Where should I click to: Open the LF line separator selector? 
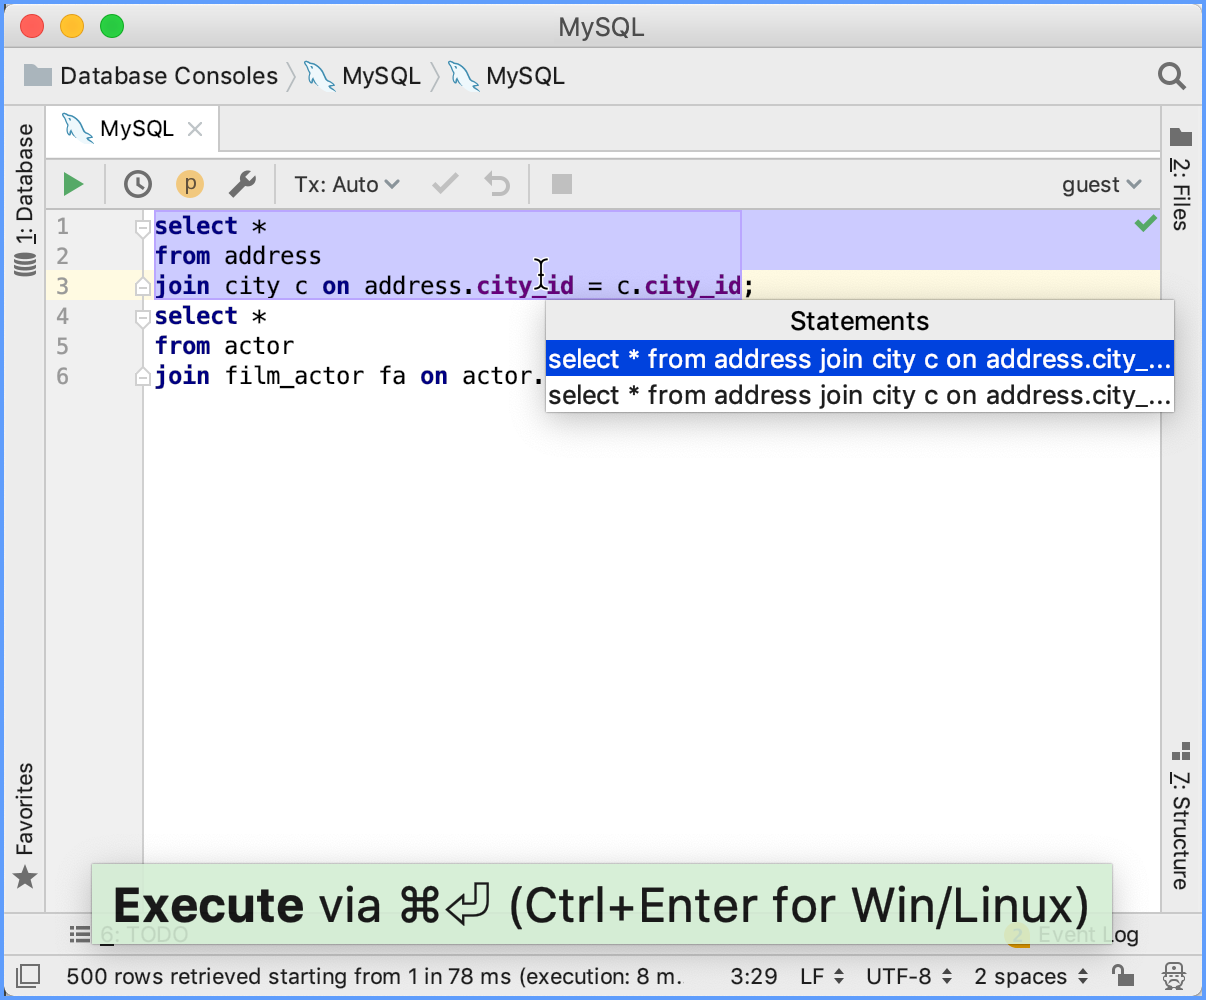(823, 976)
